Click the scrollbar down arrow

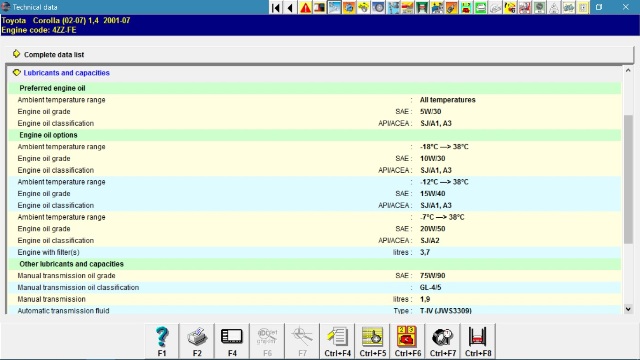point(628,309)
